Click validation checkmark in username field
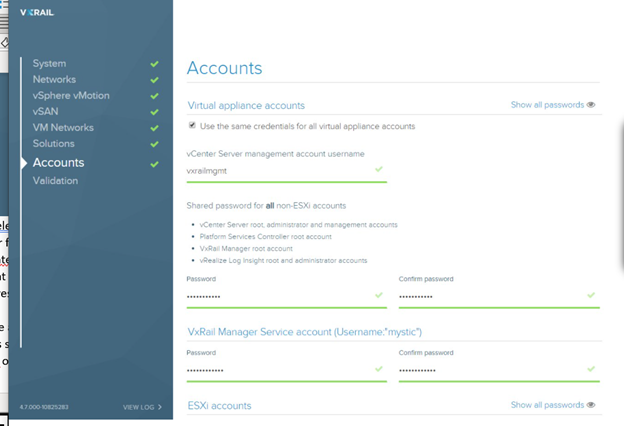 point(379,169)
